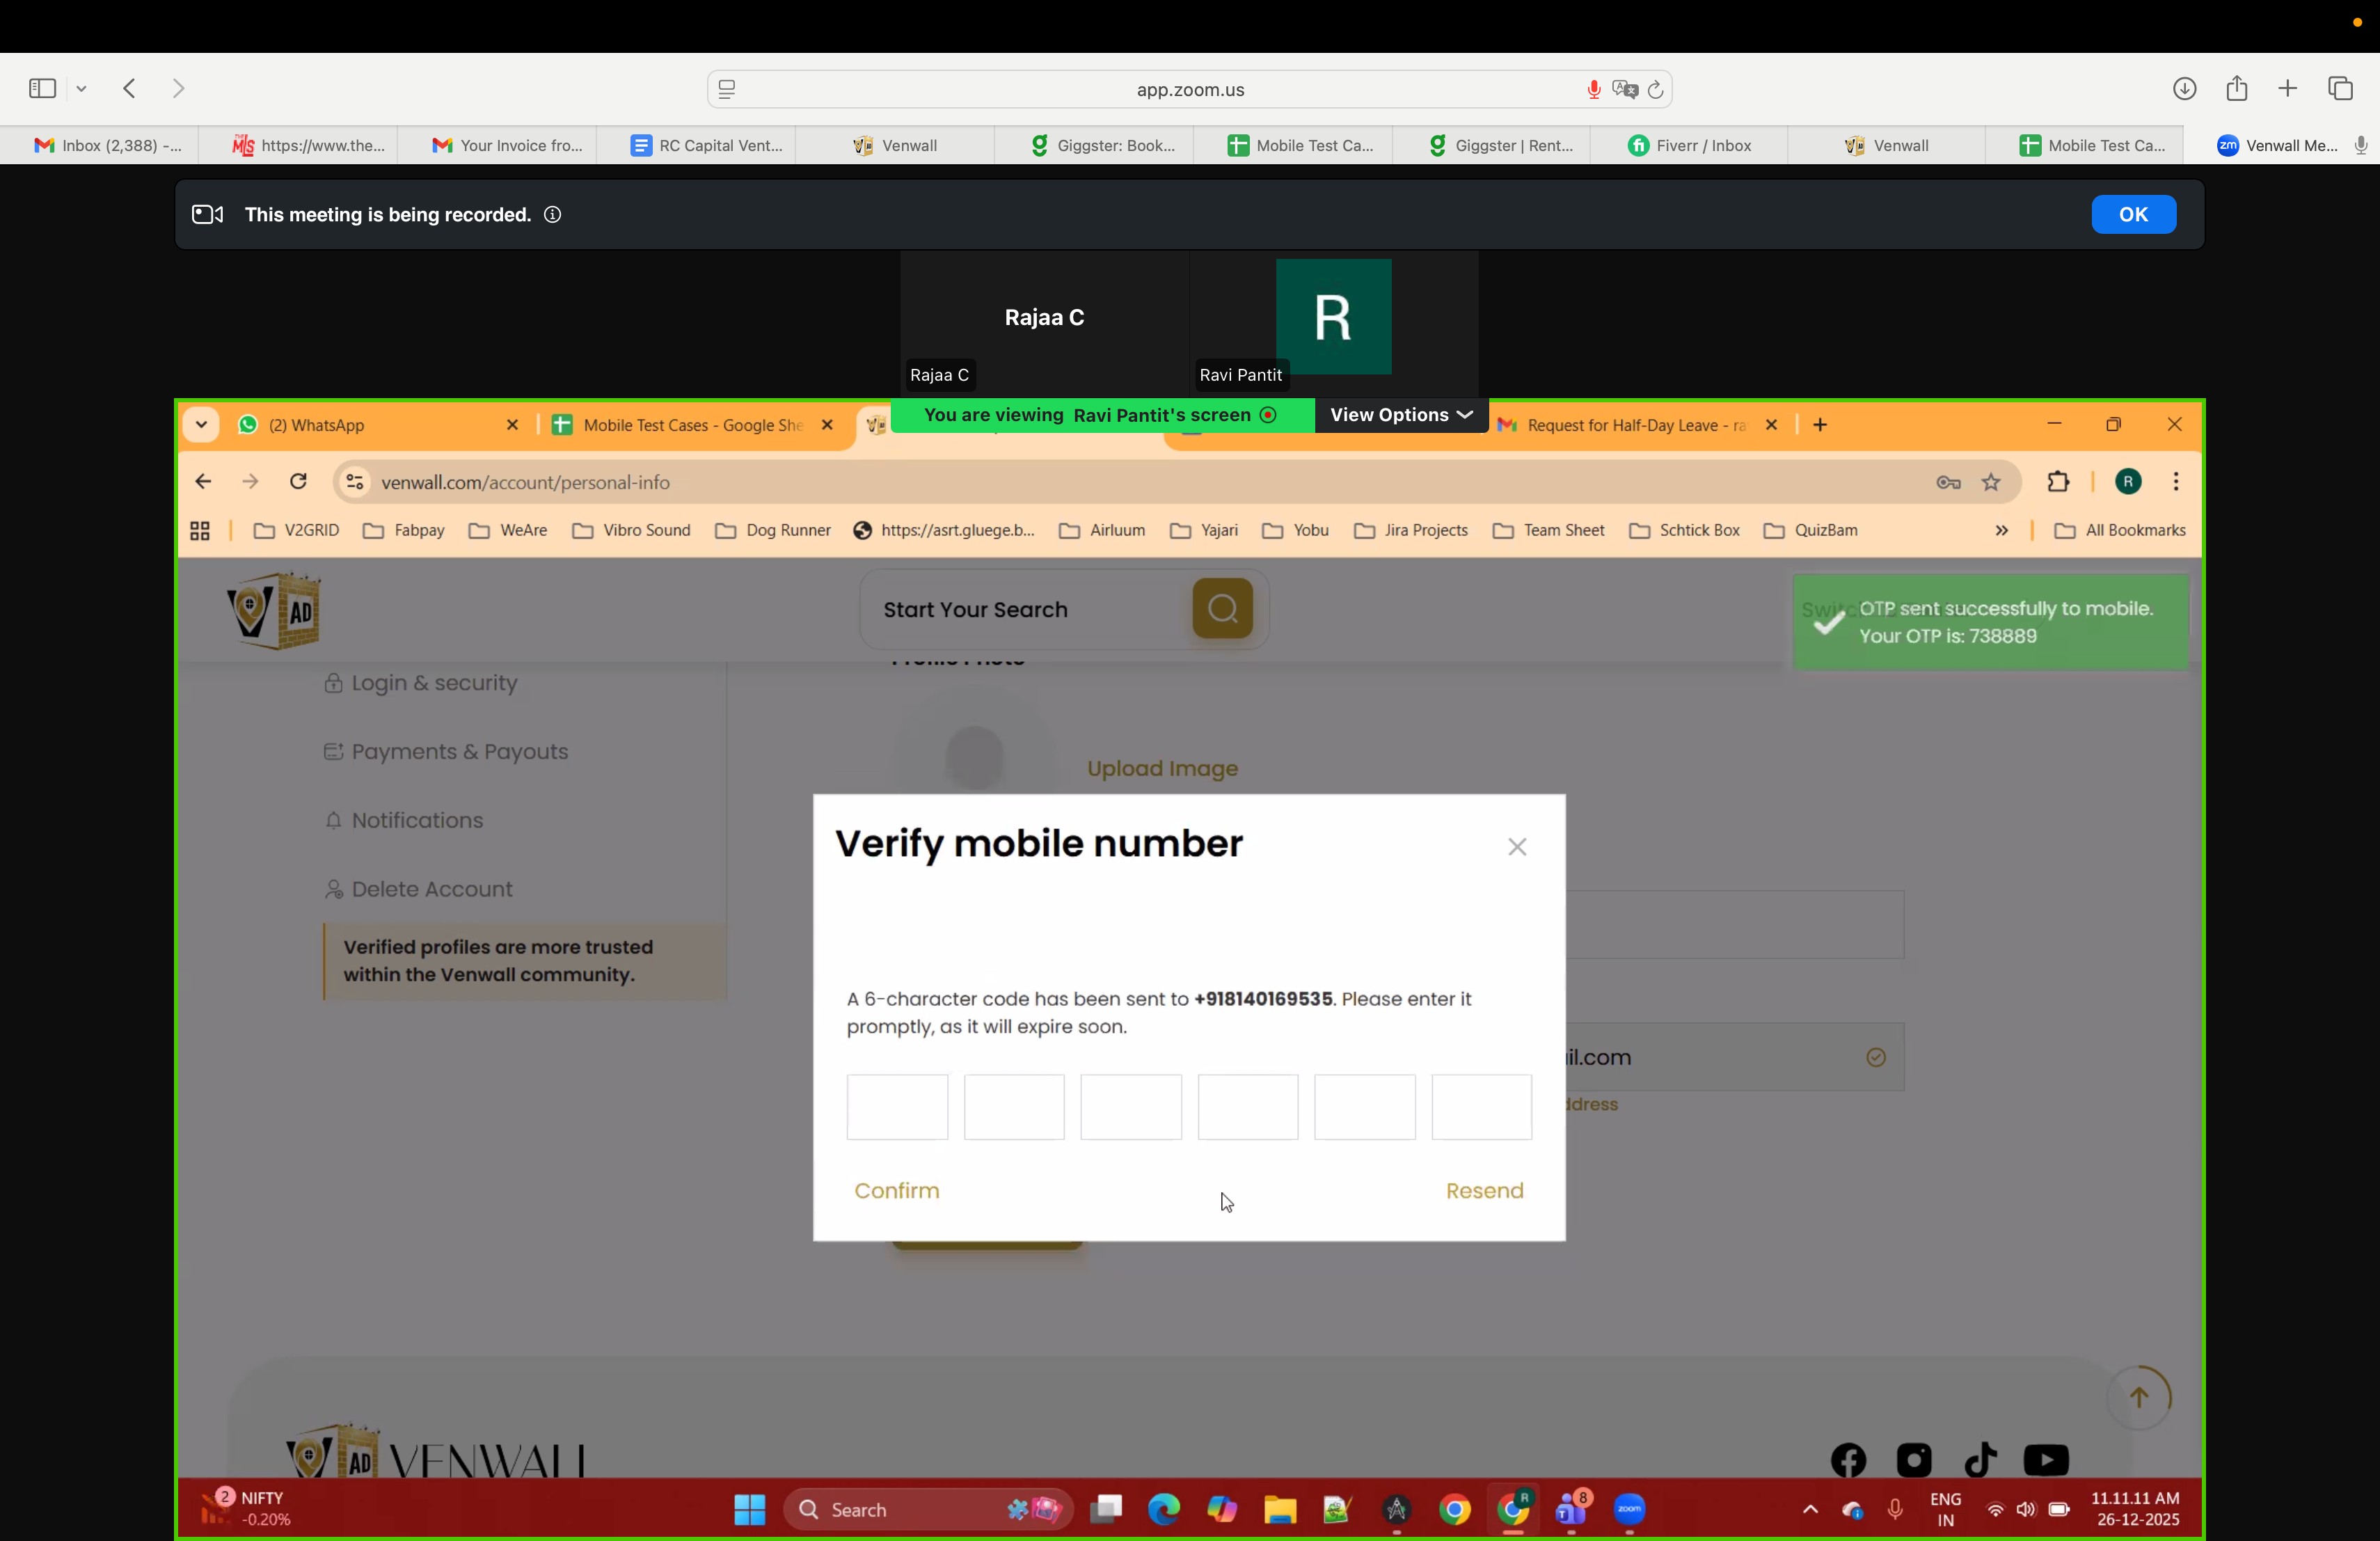Expand the View Options dropdown

pyautogui.click(x=1400, y=415)
